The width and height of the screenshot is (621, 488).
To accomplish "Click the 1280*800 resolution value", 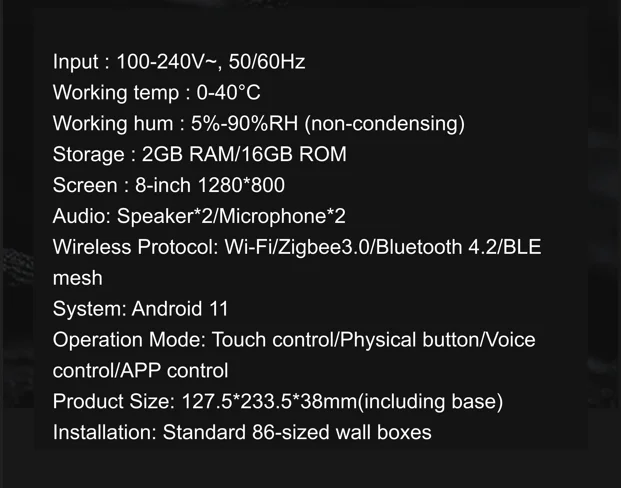I will tap(241, 185).
